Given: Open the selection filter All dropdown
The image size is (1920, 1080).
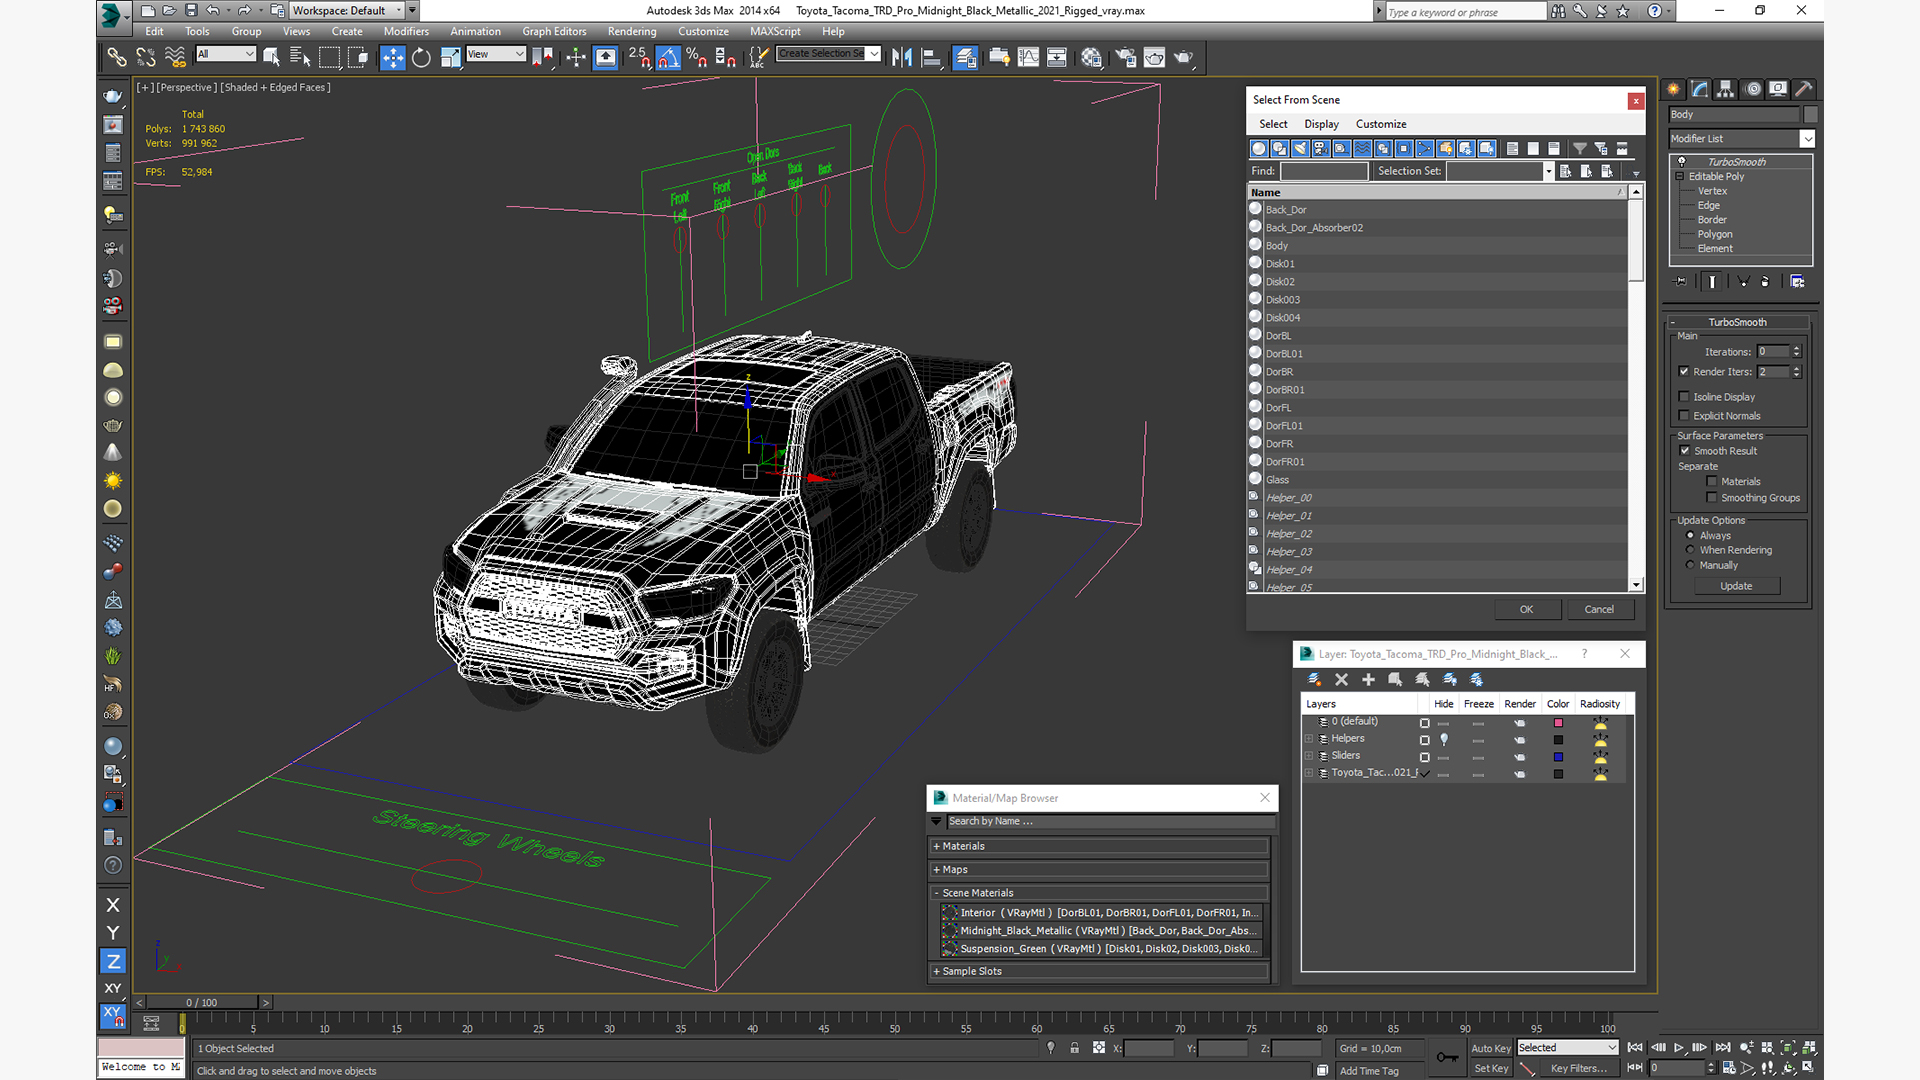Looking at the screenshot, I should tap(226, 54).
